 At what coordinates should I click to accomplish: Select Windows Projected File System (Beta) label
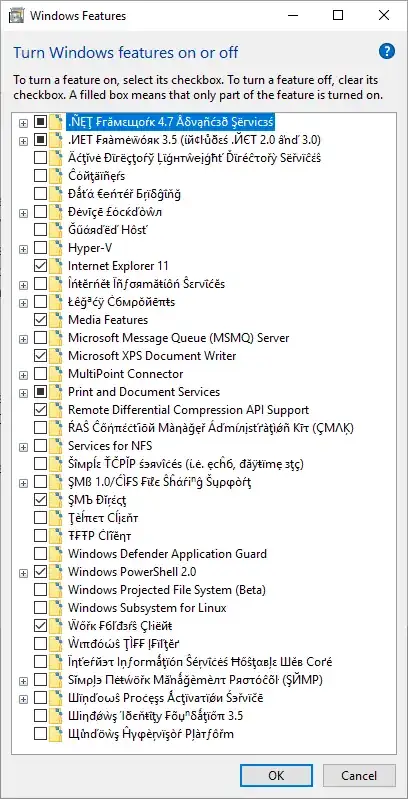click(167, 590)
